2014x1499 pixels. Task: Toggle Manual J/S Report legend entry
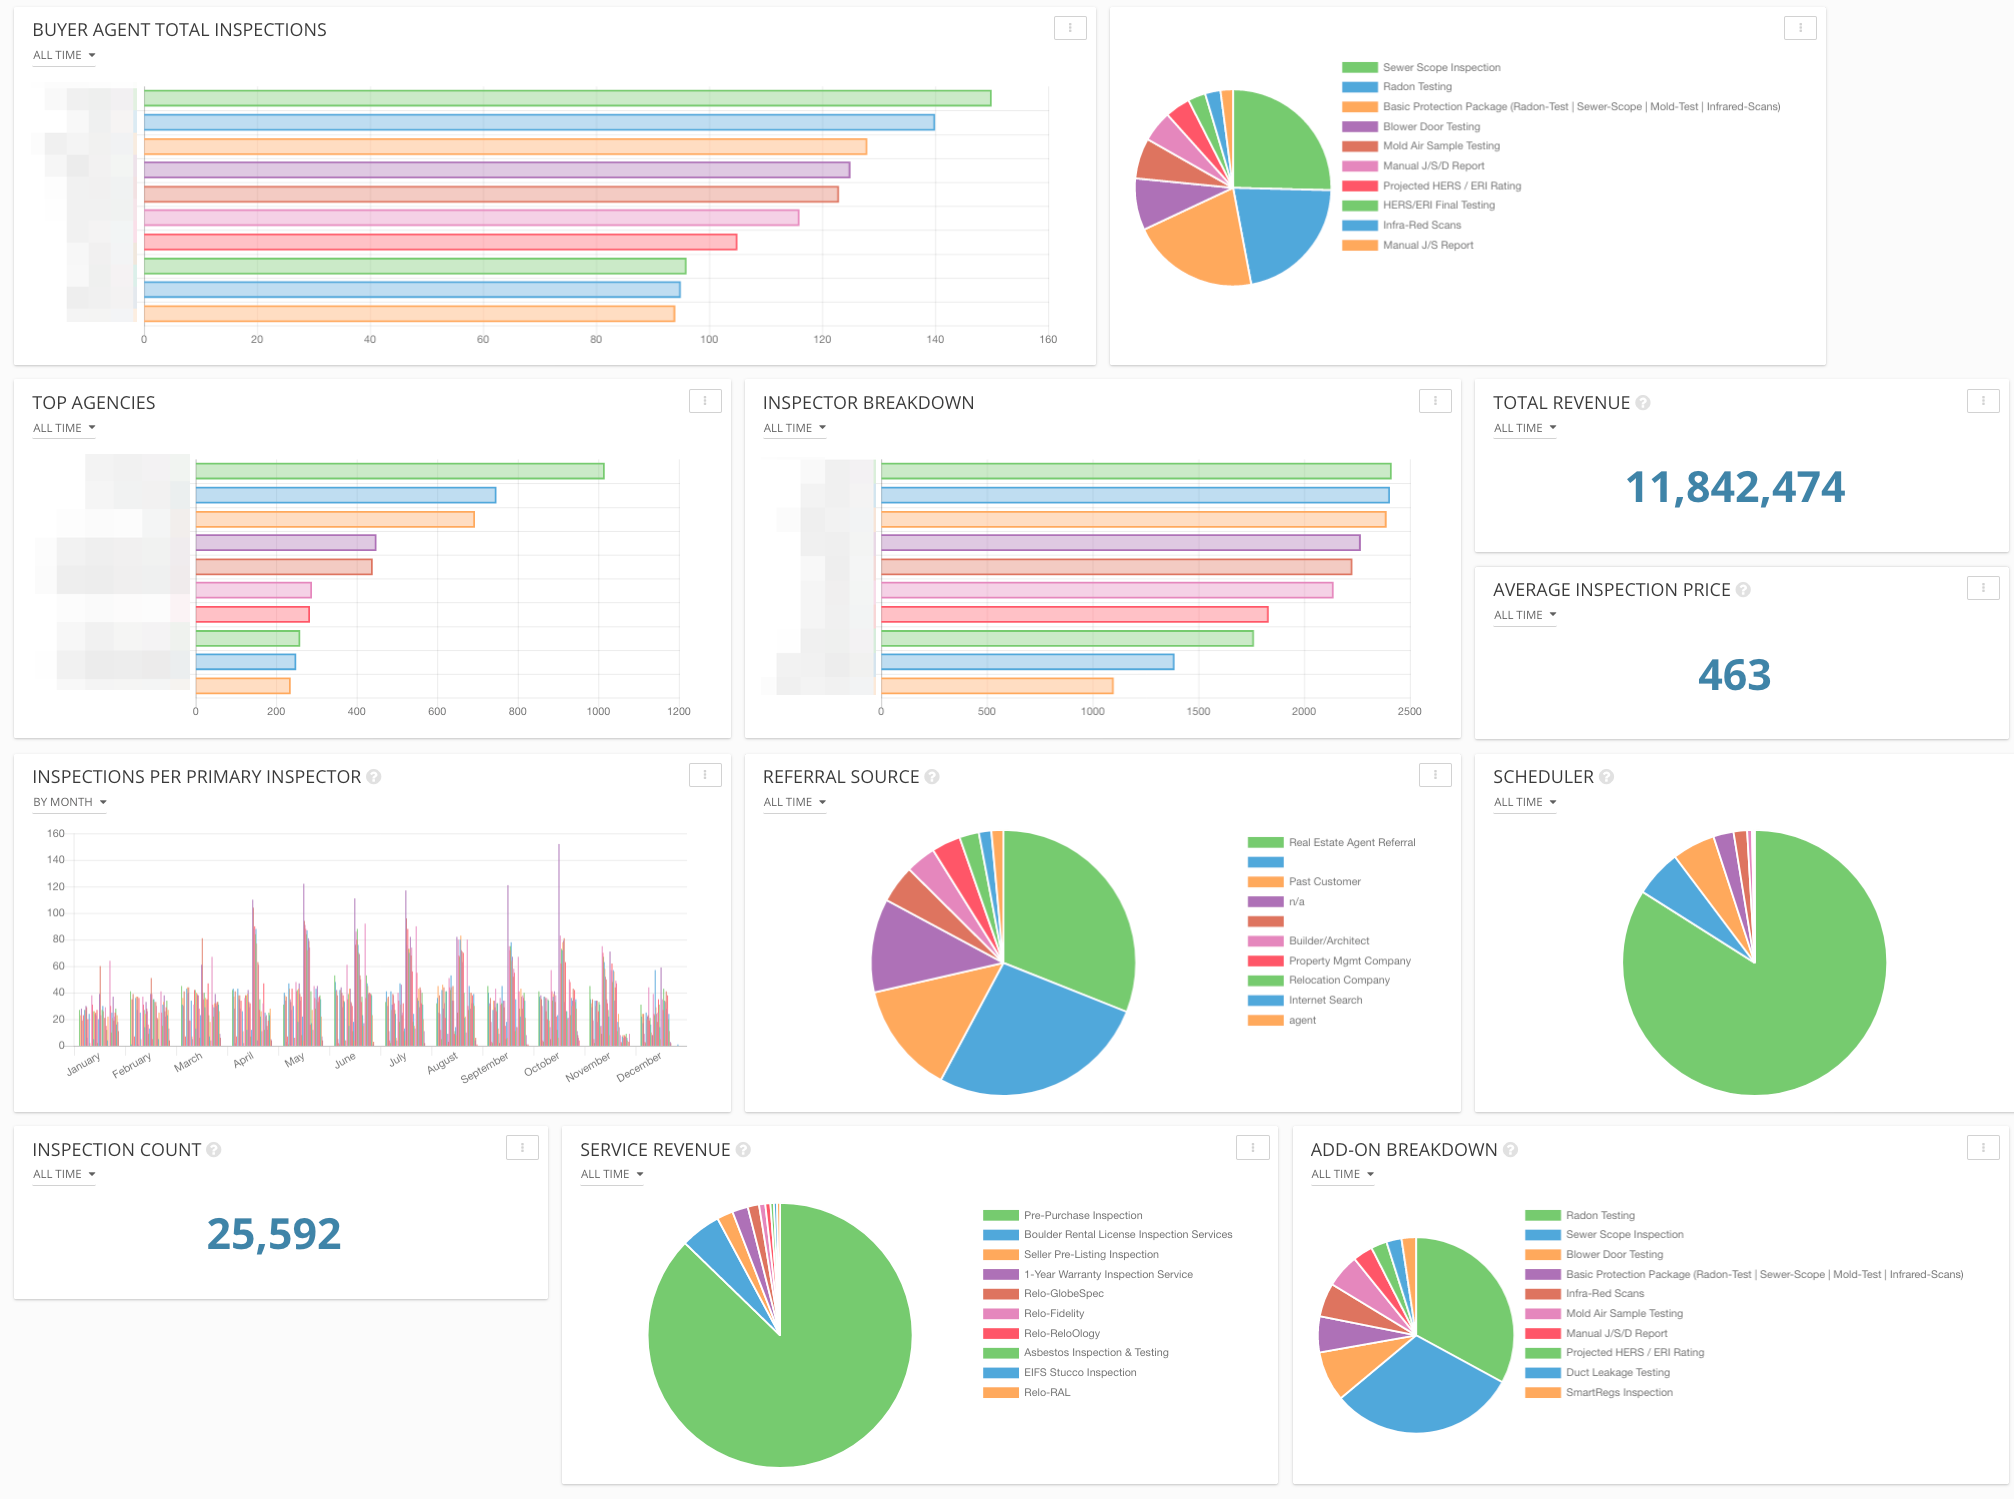coord(1408,245)
